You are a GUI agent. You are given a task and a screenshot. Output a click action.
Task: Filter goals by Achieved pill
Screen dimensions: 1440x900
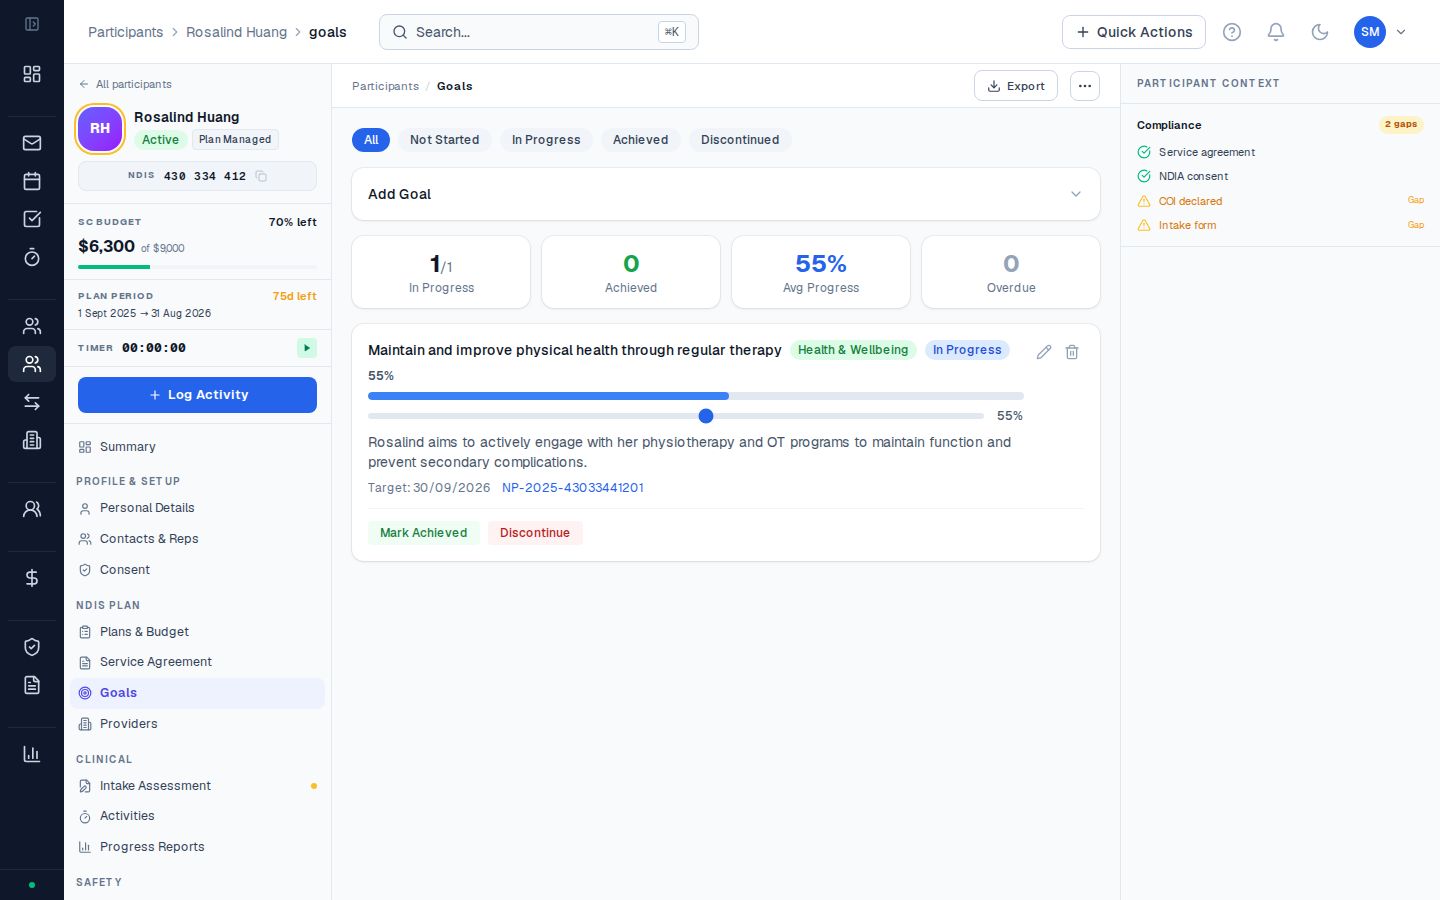point(640,140)
